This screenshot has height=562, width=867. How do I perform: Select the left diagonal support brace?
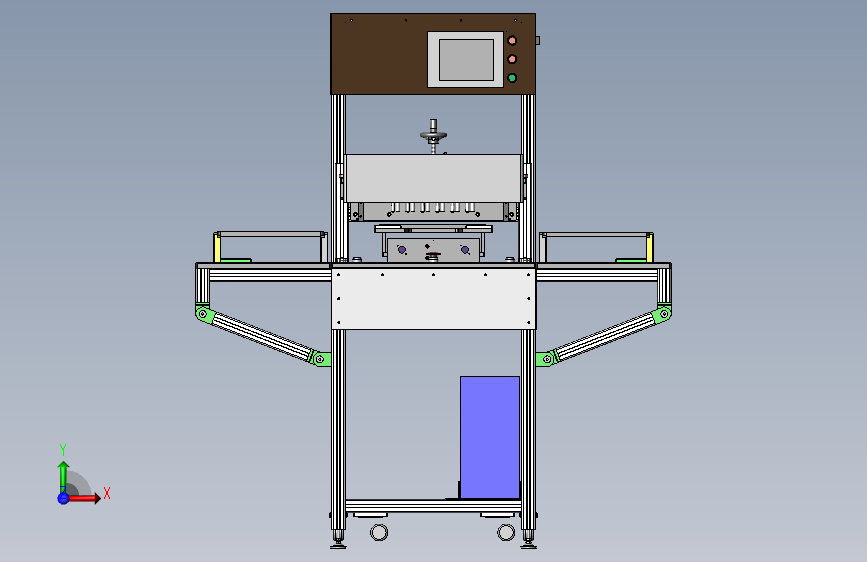click(262, 336)
